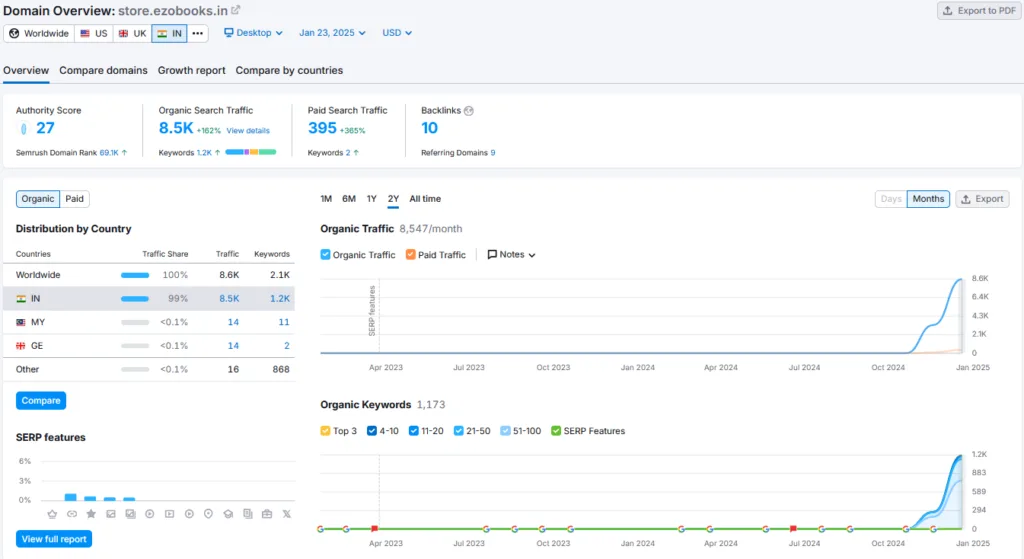Click the blue Compare button

tap(40, 400)
